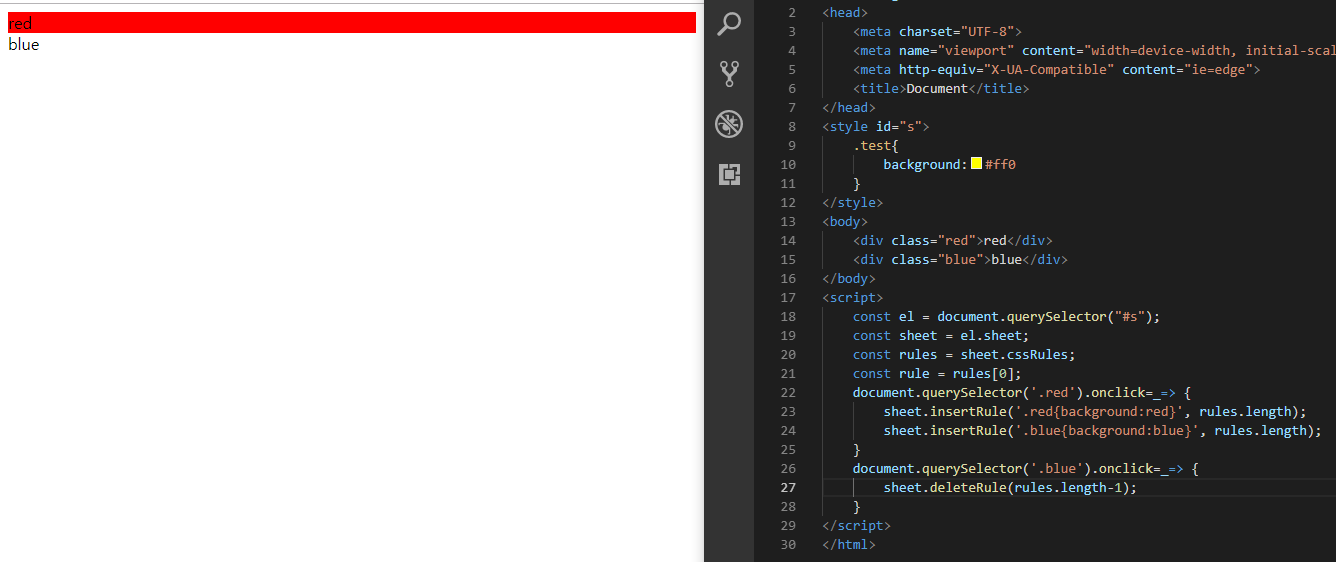
Task: Click the opening <body> tag
Action: [845, 222]
